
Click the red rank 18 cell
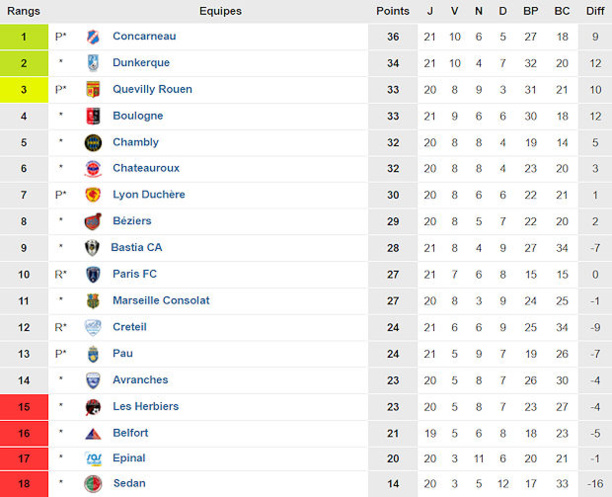point(23,484)
